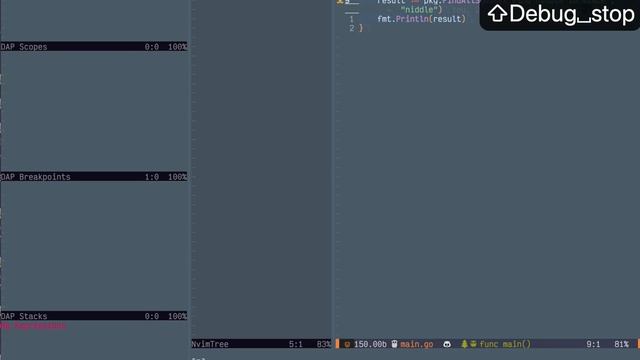Click the orange file size icon in statusline
The width and height of the screenshot is (640, 360).
347,344
